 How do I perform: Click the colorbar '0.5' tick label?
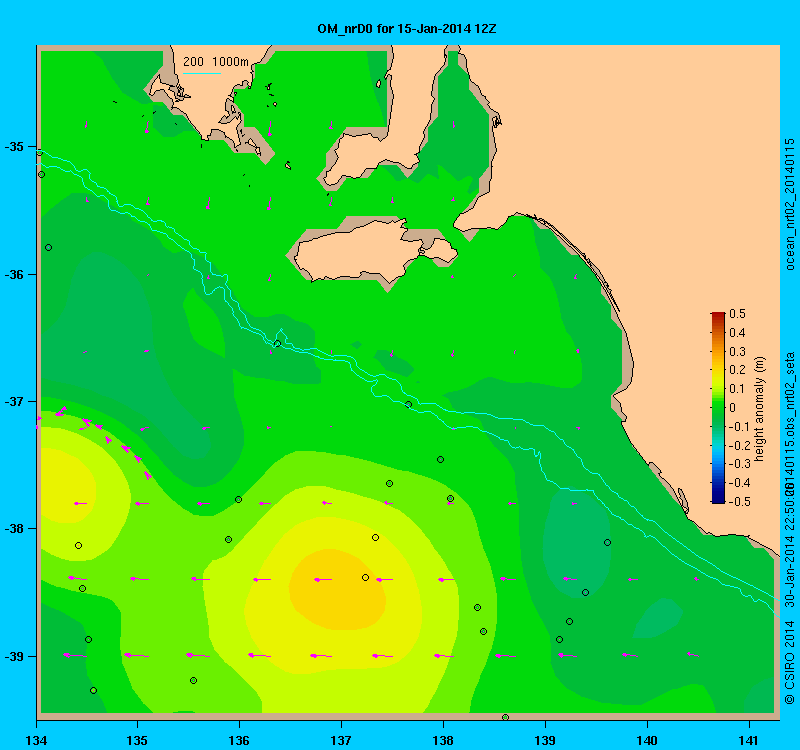(737, 314)
